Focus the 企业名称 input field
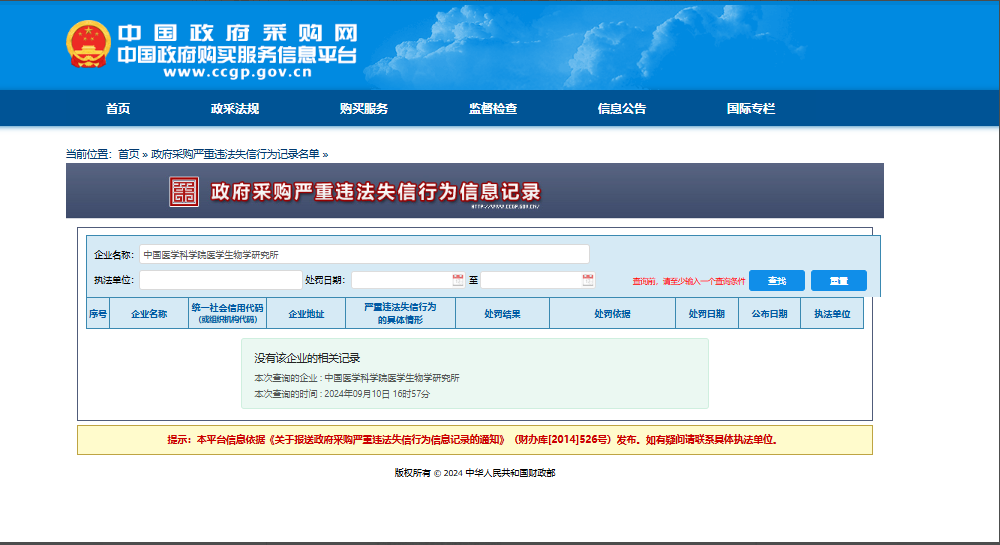Viewport: 1000px width, 545px height. [364, 254]
